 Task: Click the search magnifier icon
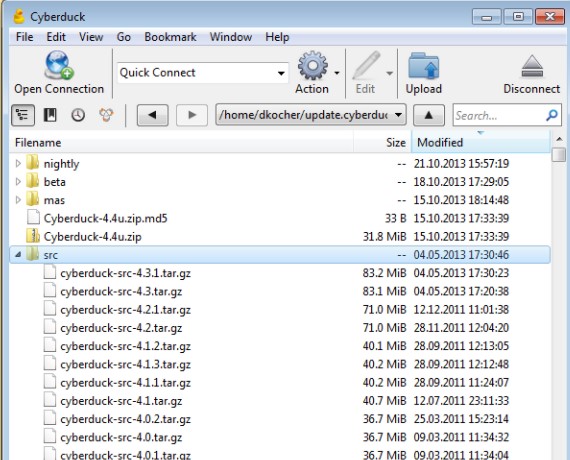[x=552, y=115]
